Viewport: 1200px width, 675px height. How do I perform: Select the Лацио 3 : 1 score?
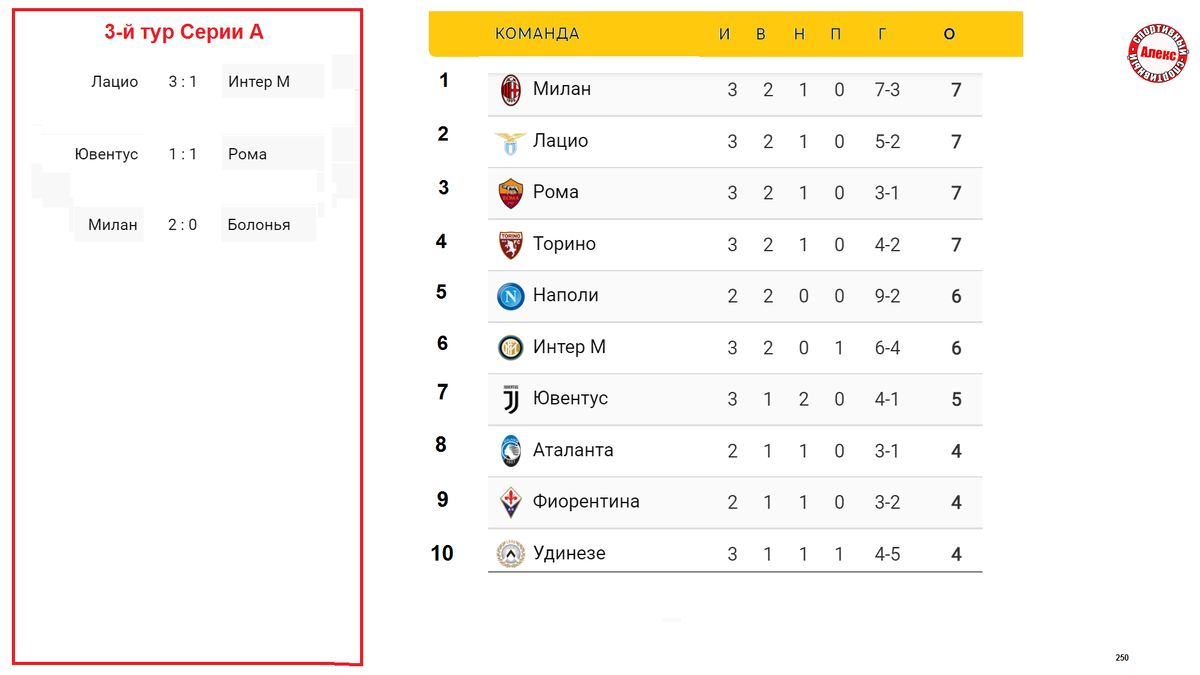tap(182, 82)
